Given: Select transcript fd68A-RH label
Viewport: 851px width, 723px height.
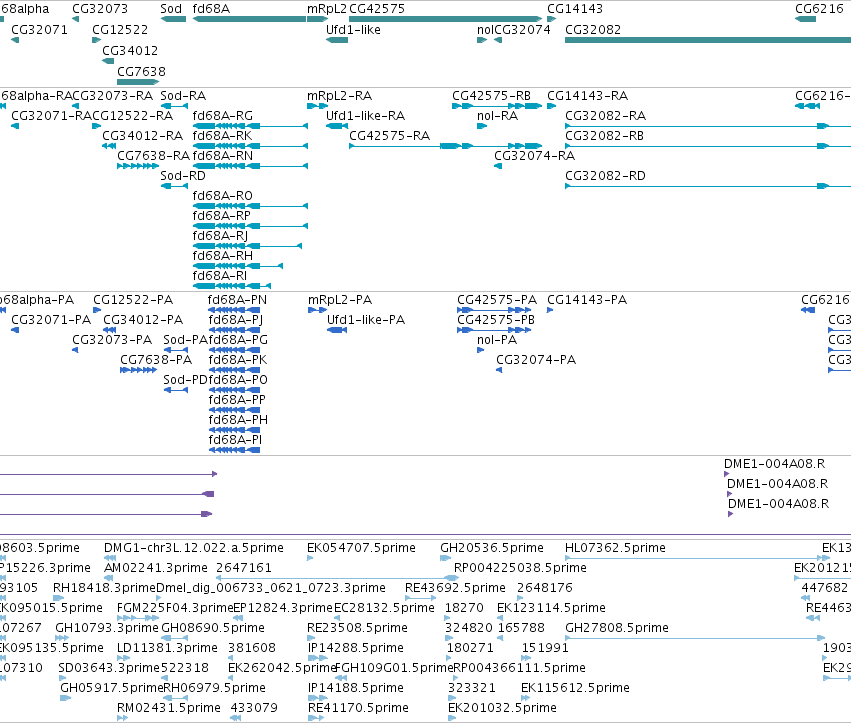Looking at the screenshot, I should [223, 256].
